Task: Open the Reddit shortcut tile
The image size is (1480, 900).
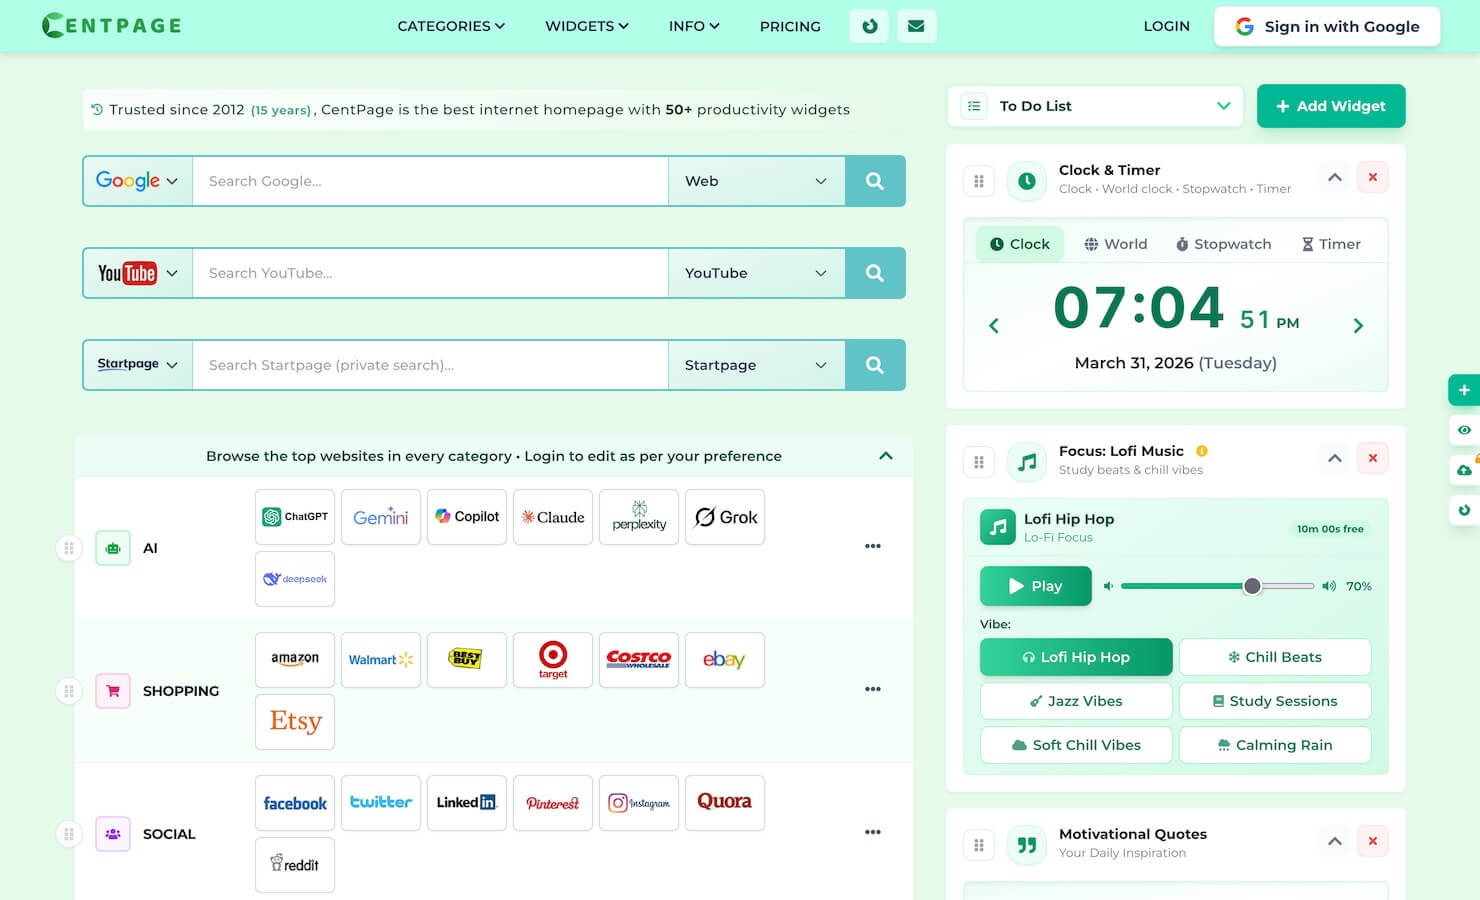Action: pyautogui.click(x=295, y=865)
